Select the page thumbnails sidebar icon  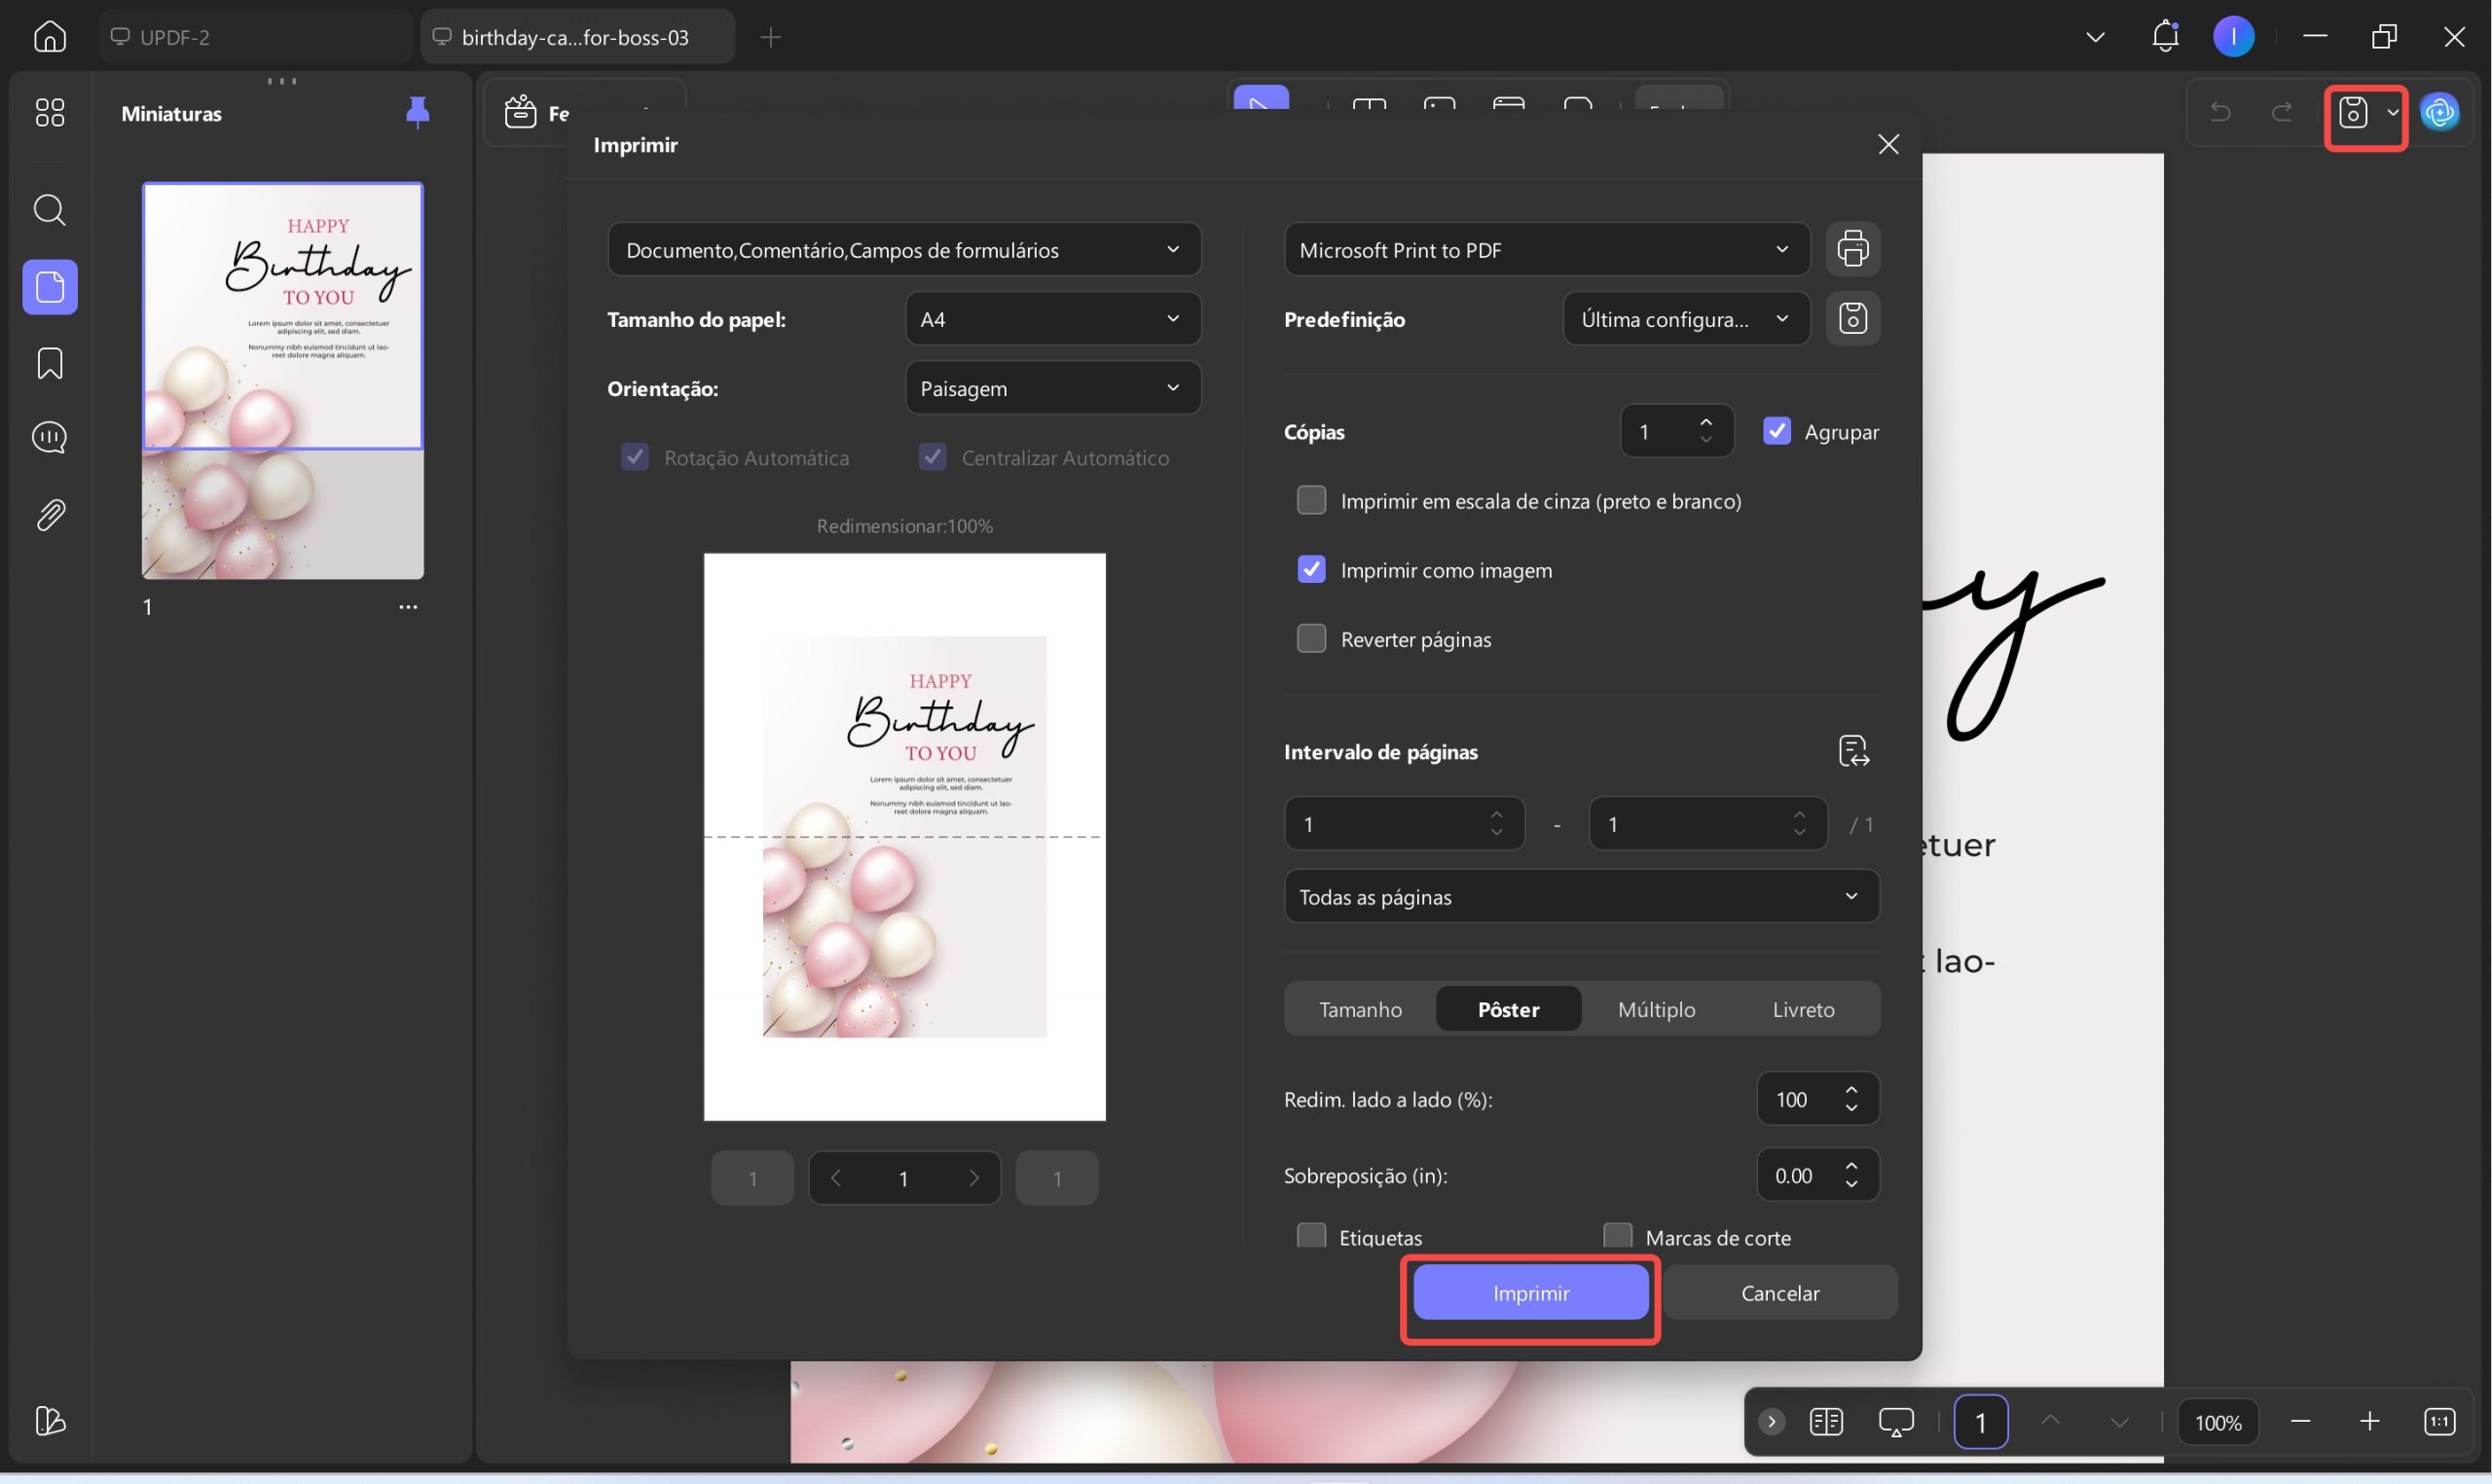pyautogui.click(x=50, y=287)
